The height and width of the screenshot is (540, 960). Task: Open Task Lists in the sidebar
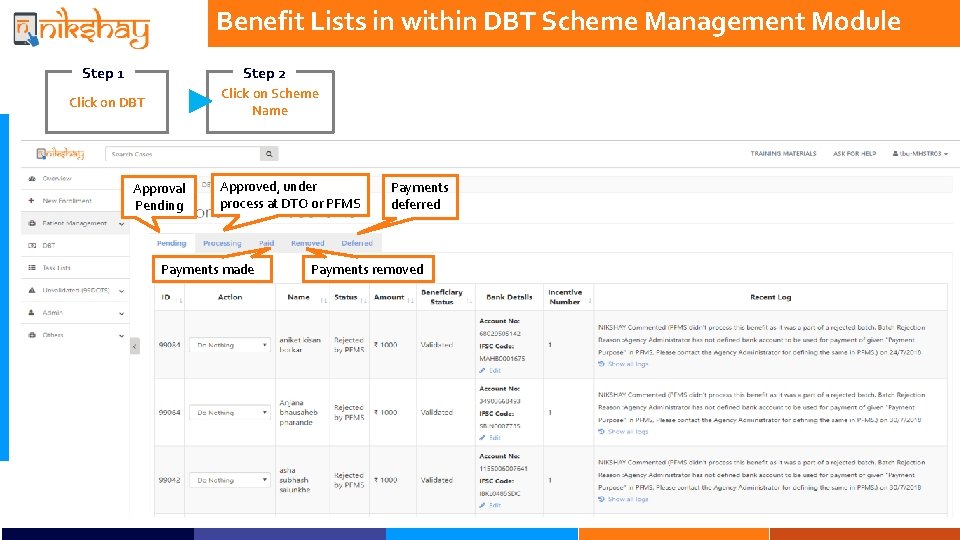(x=56, y=268)
